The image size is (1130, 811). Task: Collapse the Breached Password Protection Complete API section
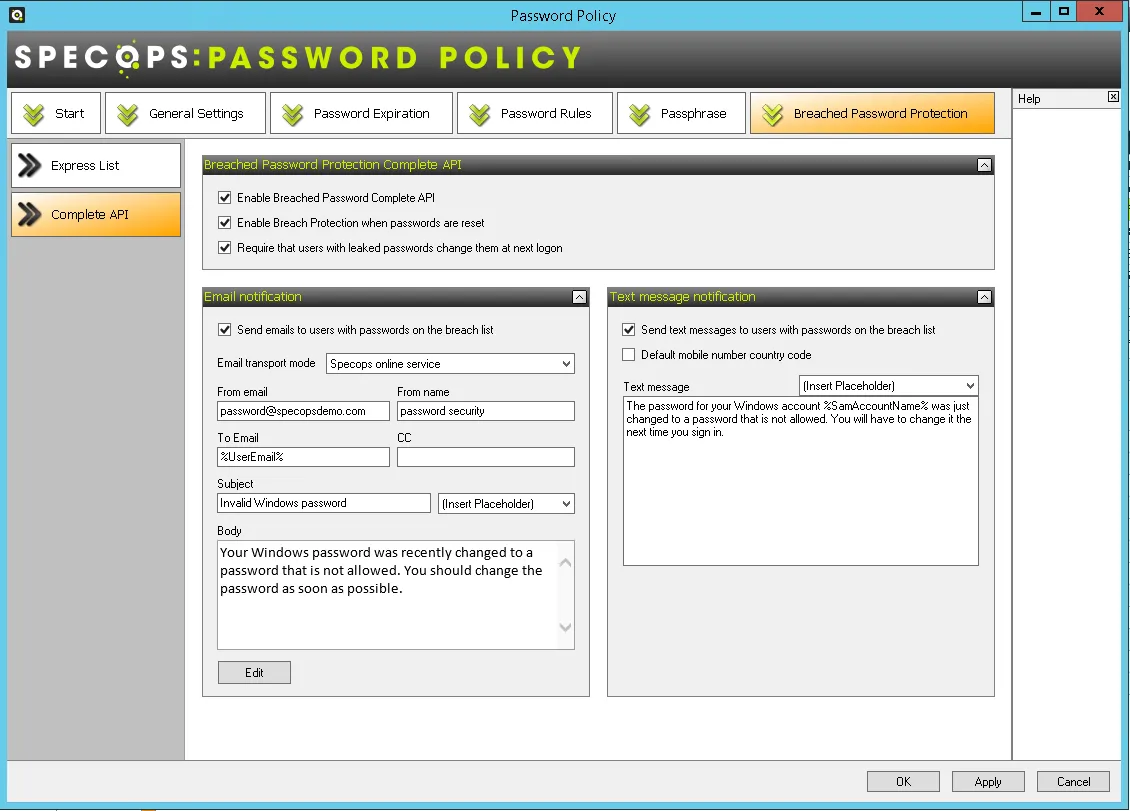[x=984, y=165]
